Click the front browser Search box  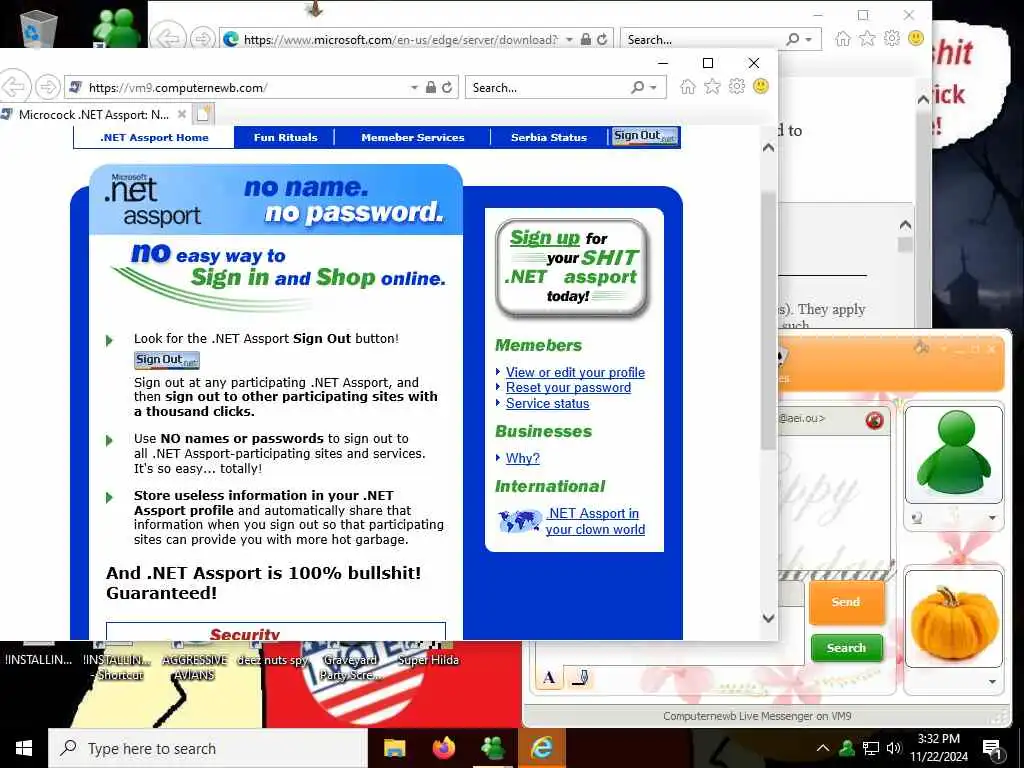click(x=549, y=88)
